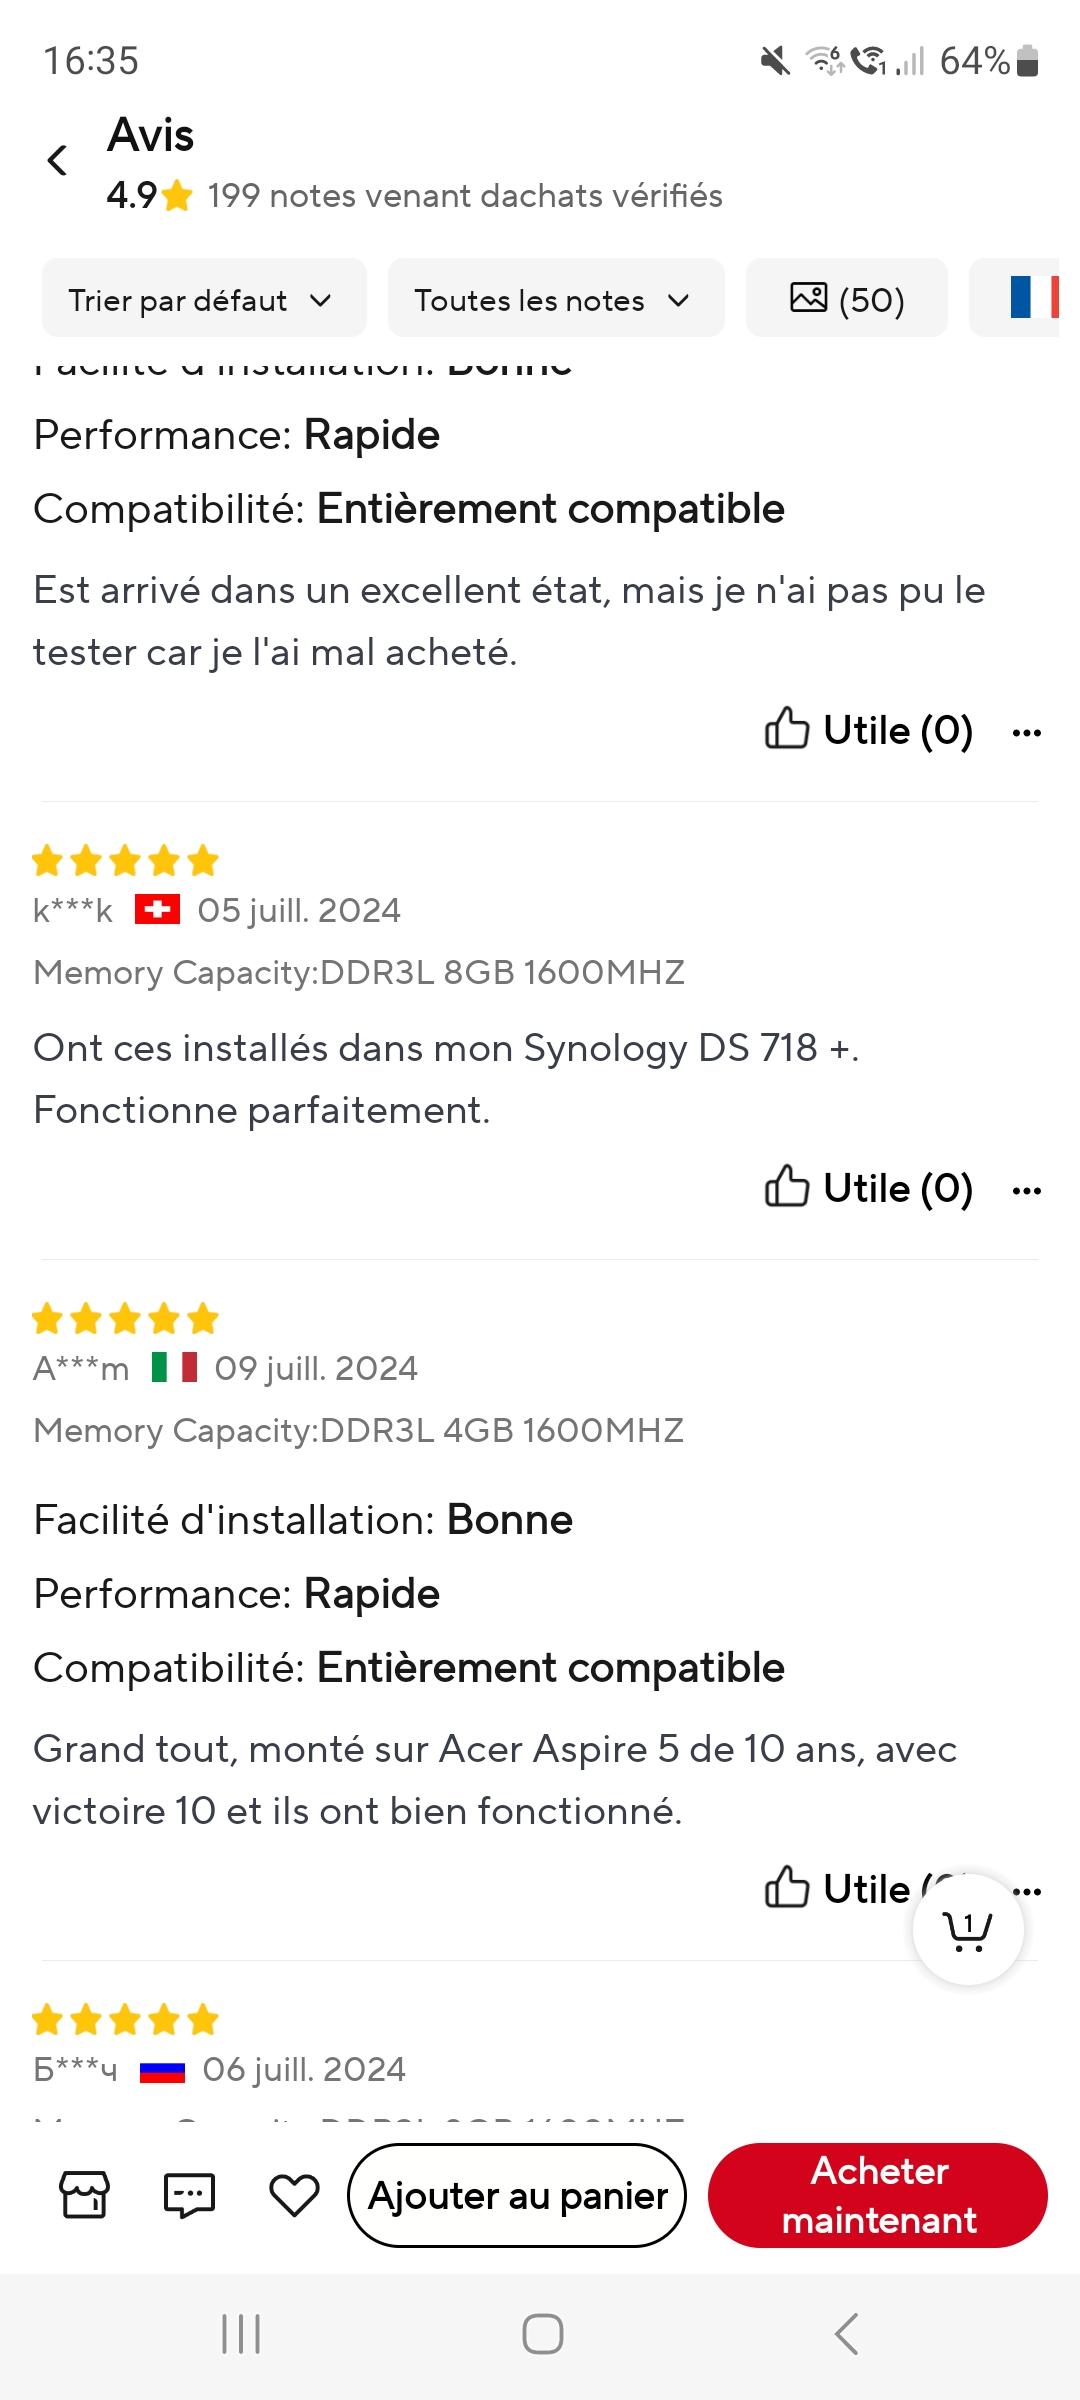
Task: Open the store icon in bottom bar
Action: click(85, 2195)
